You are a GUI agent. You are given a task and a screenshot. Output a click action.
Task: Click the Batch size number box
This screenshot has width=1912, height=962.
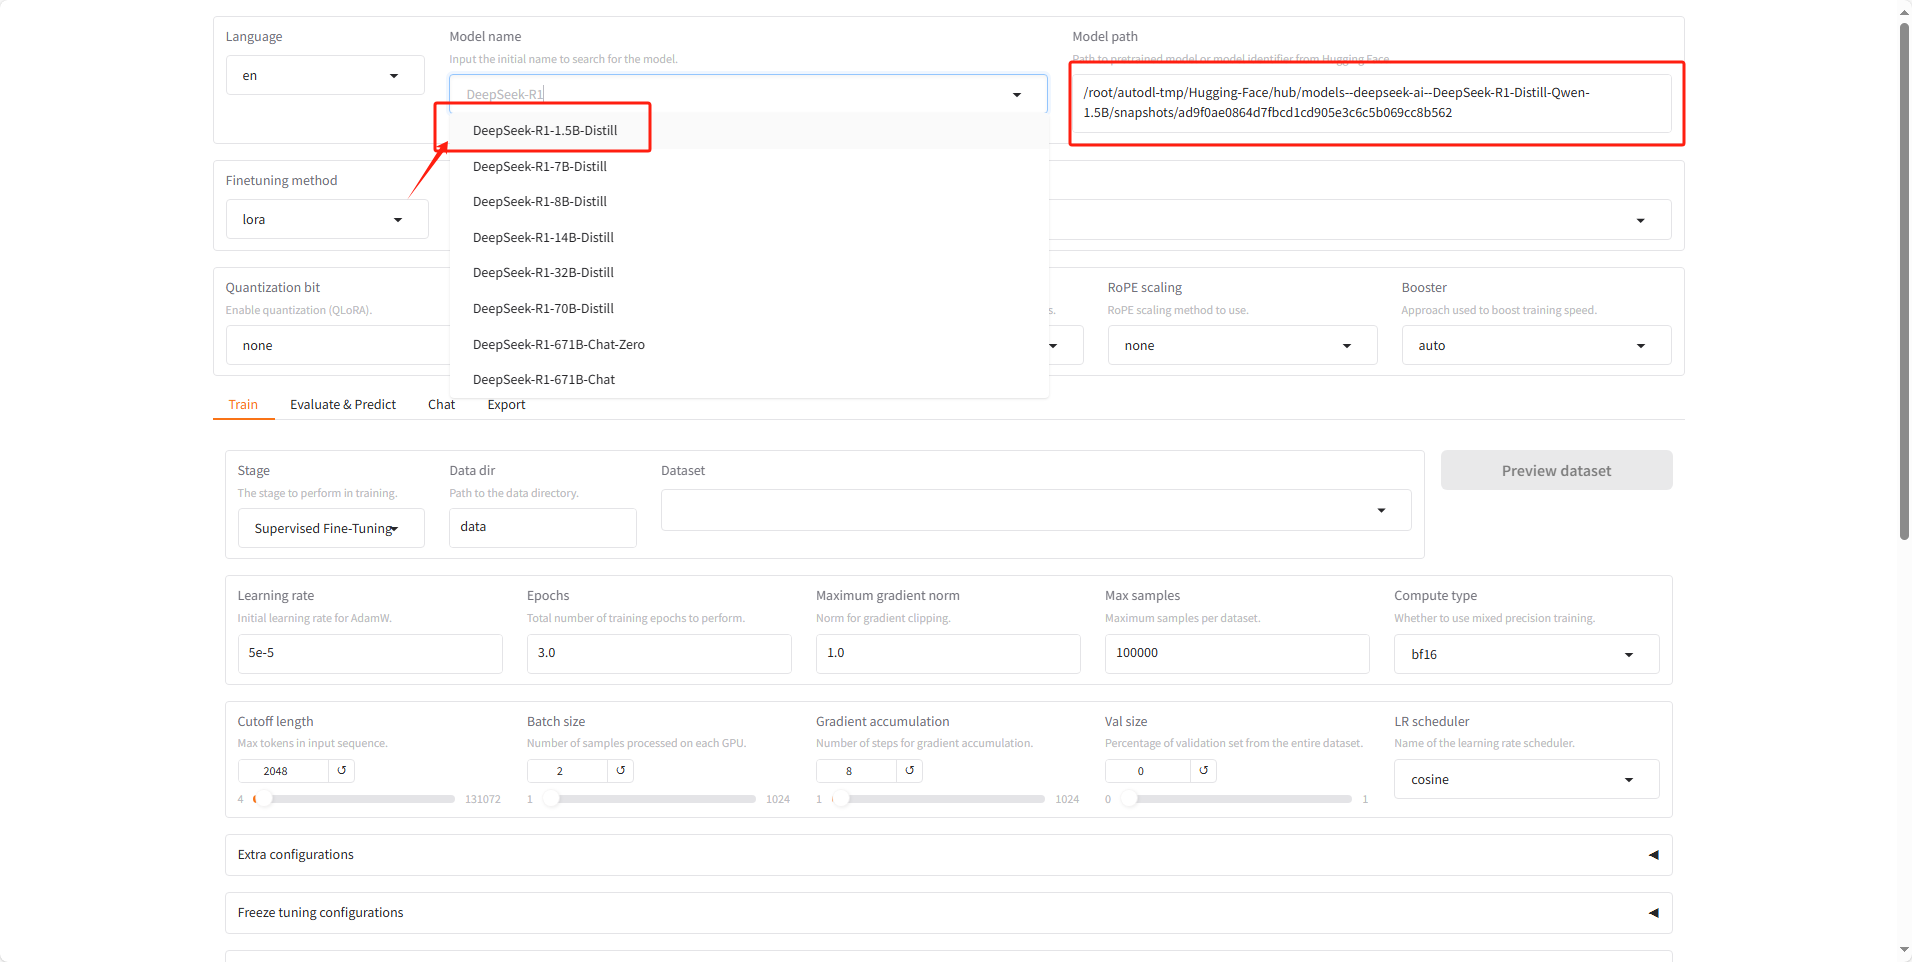click(x=567, y=771)
